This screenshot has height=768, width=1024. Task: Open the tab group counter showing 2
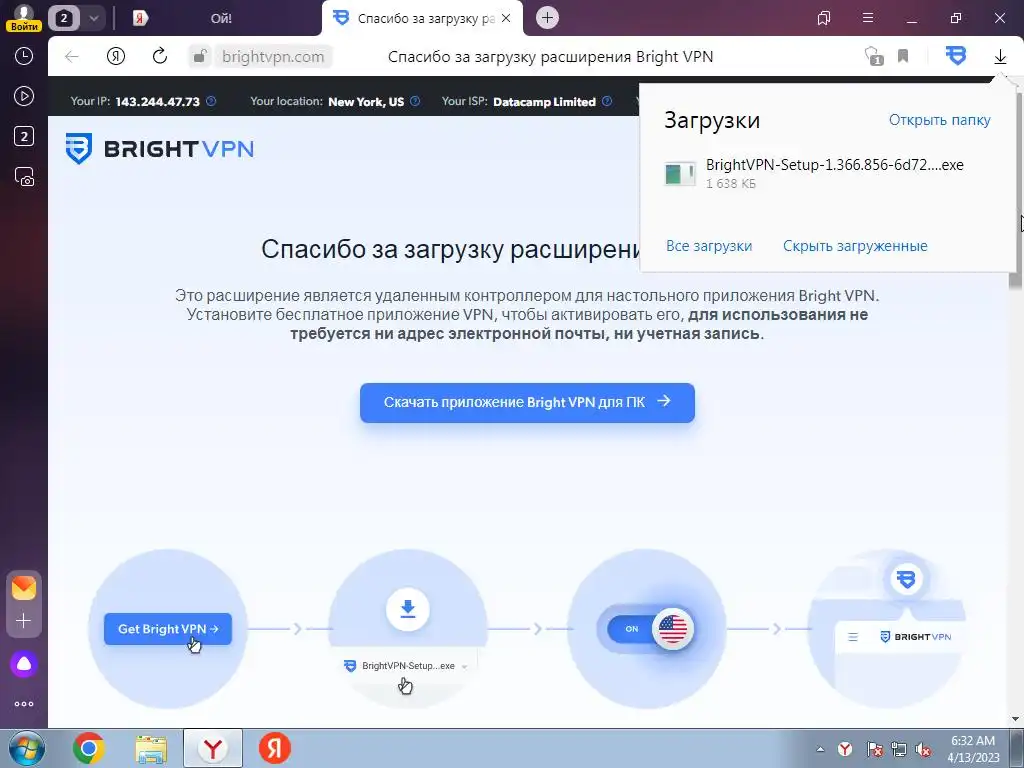63,18
